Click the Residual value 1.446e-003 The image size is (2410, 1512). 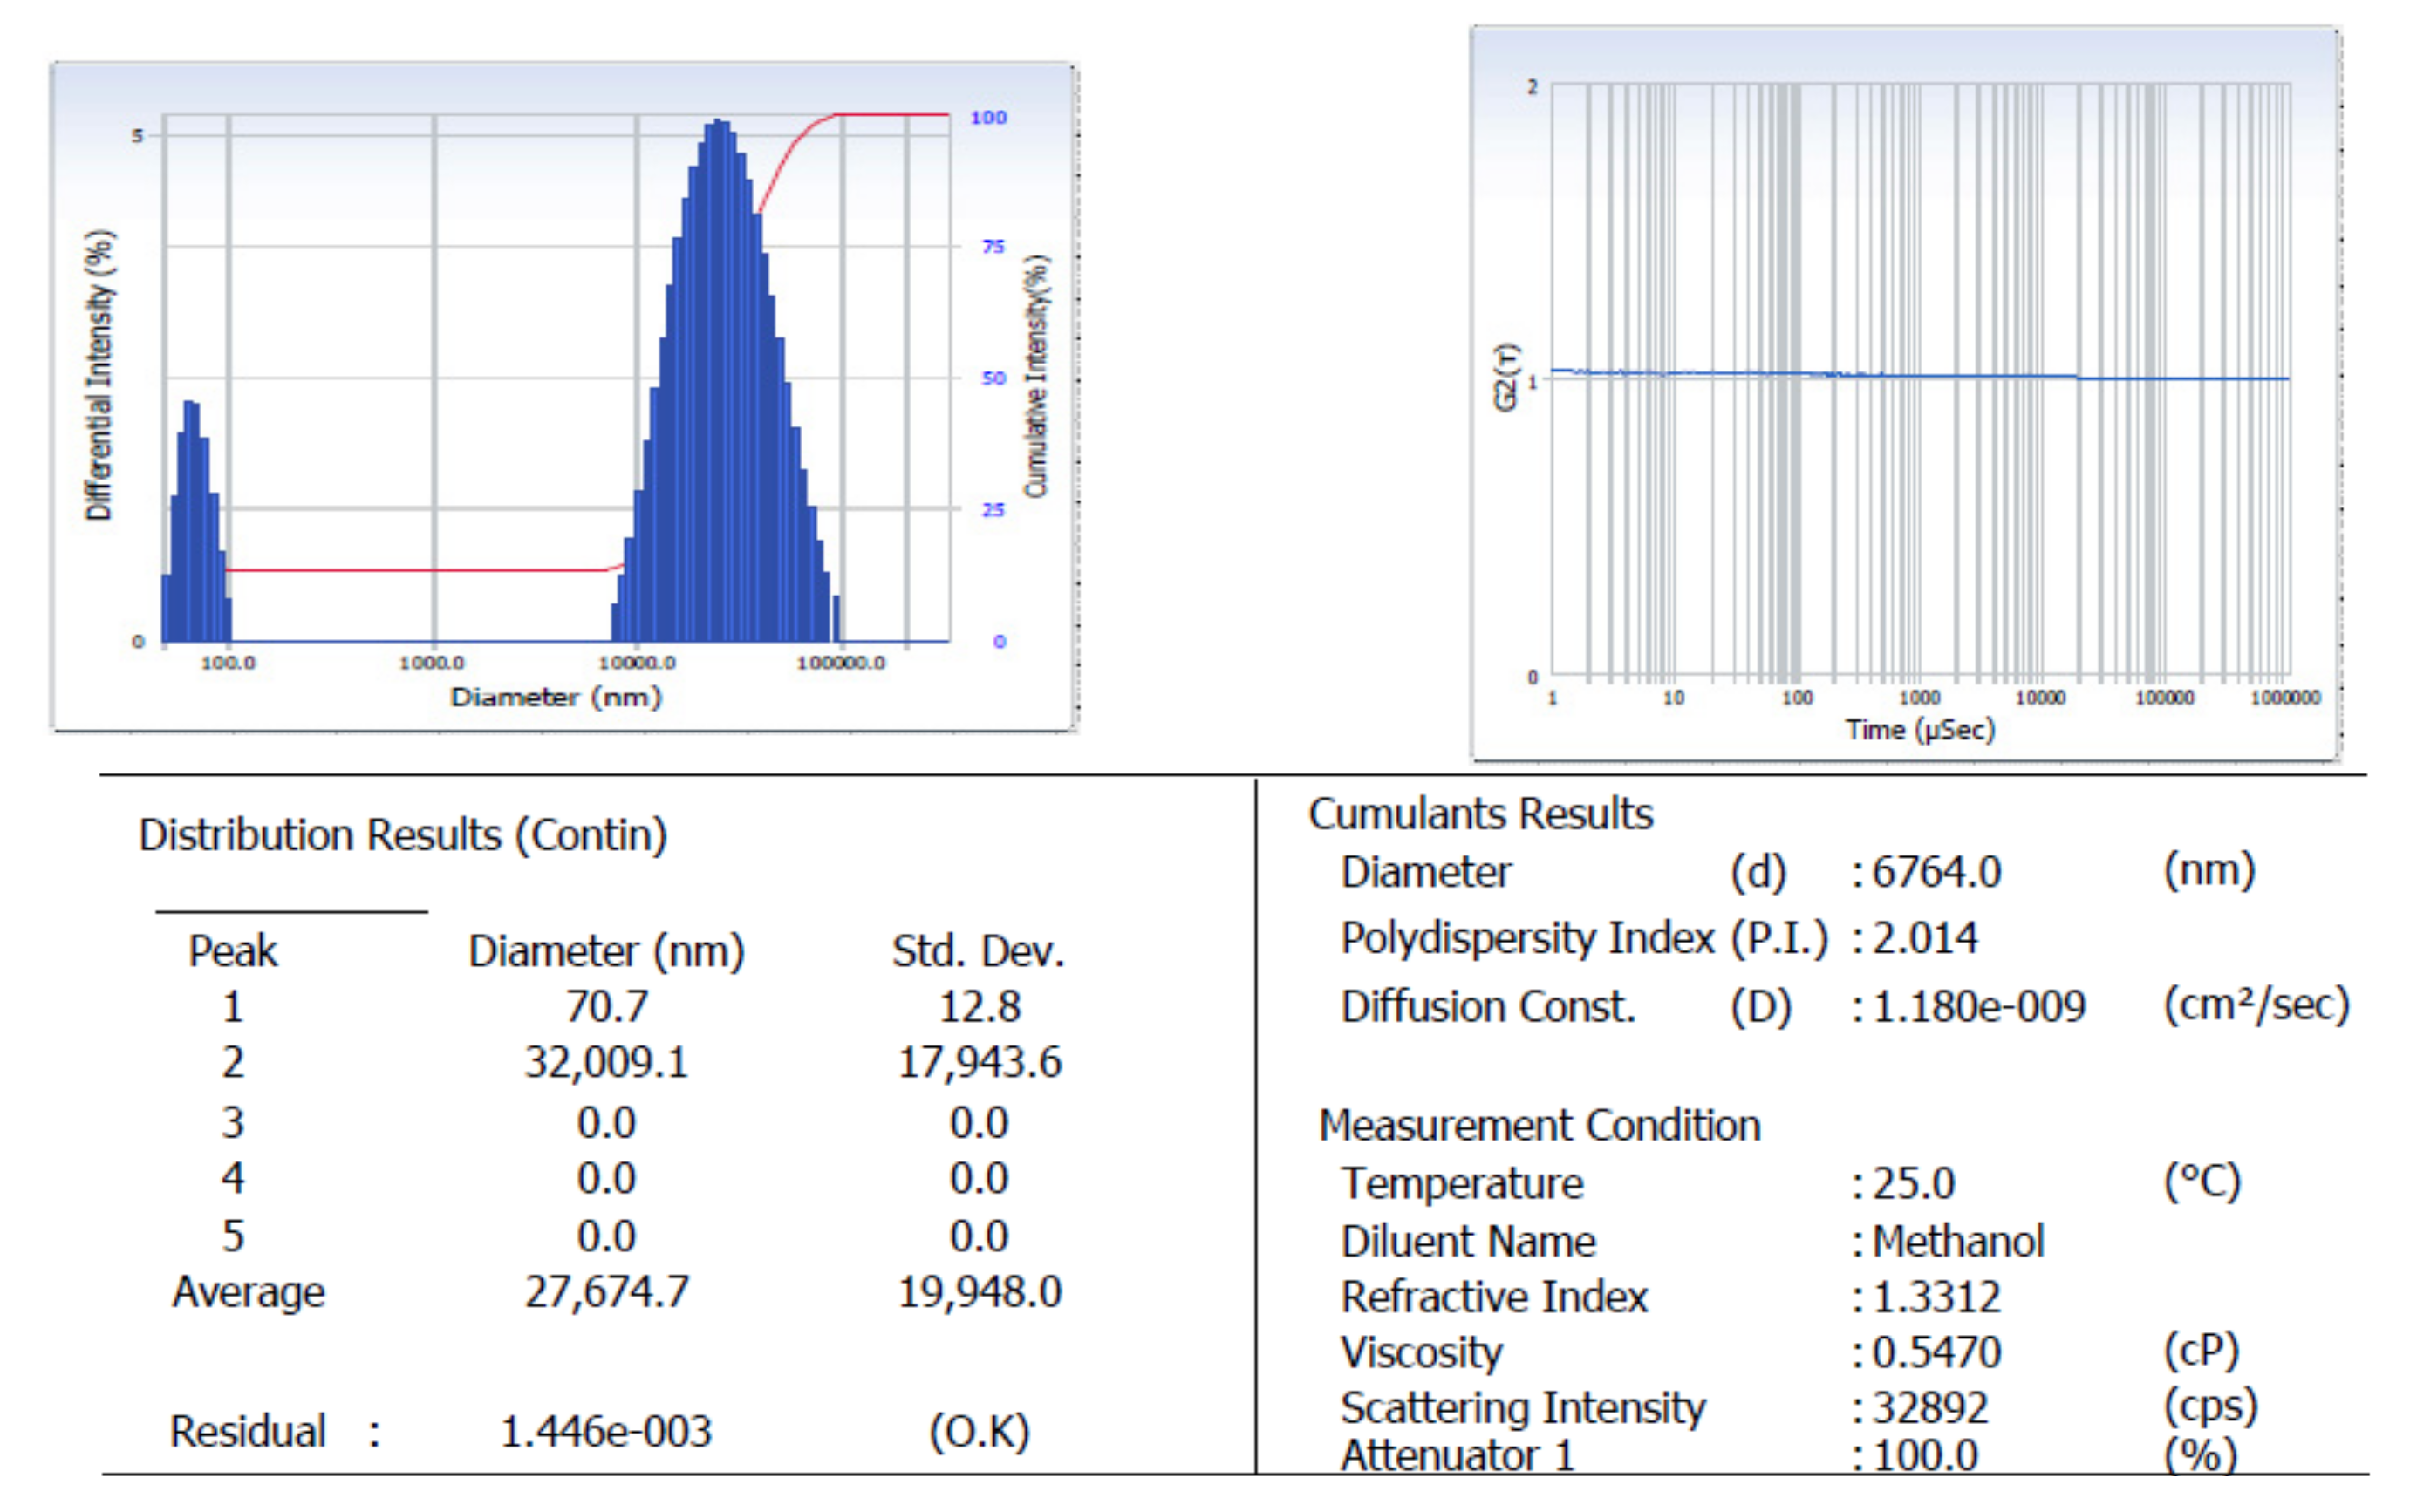605,1432
